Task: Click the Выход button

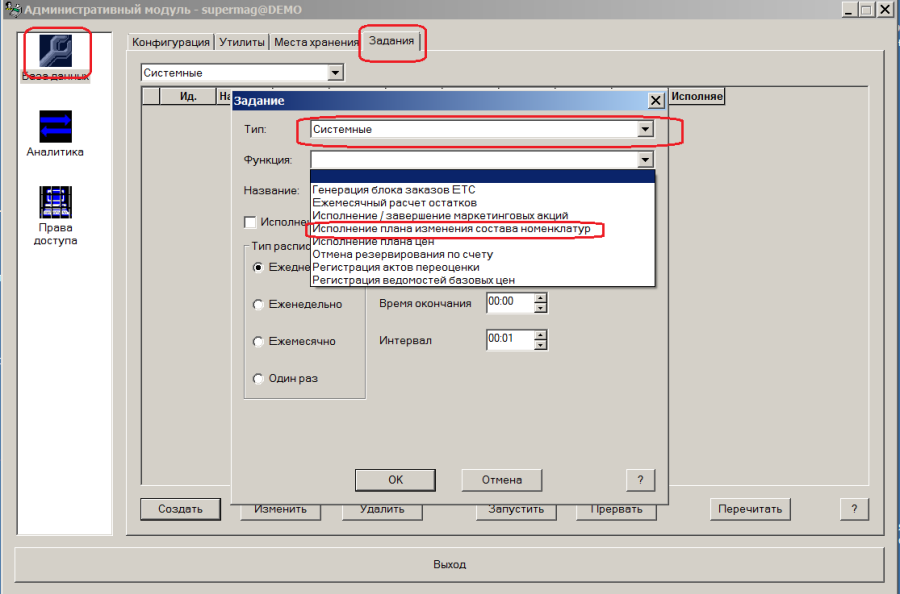Action: point(449,564)
